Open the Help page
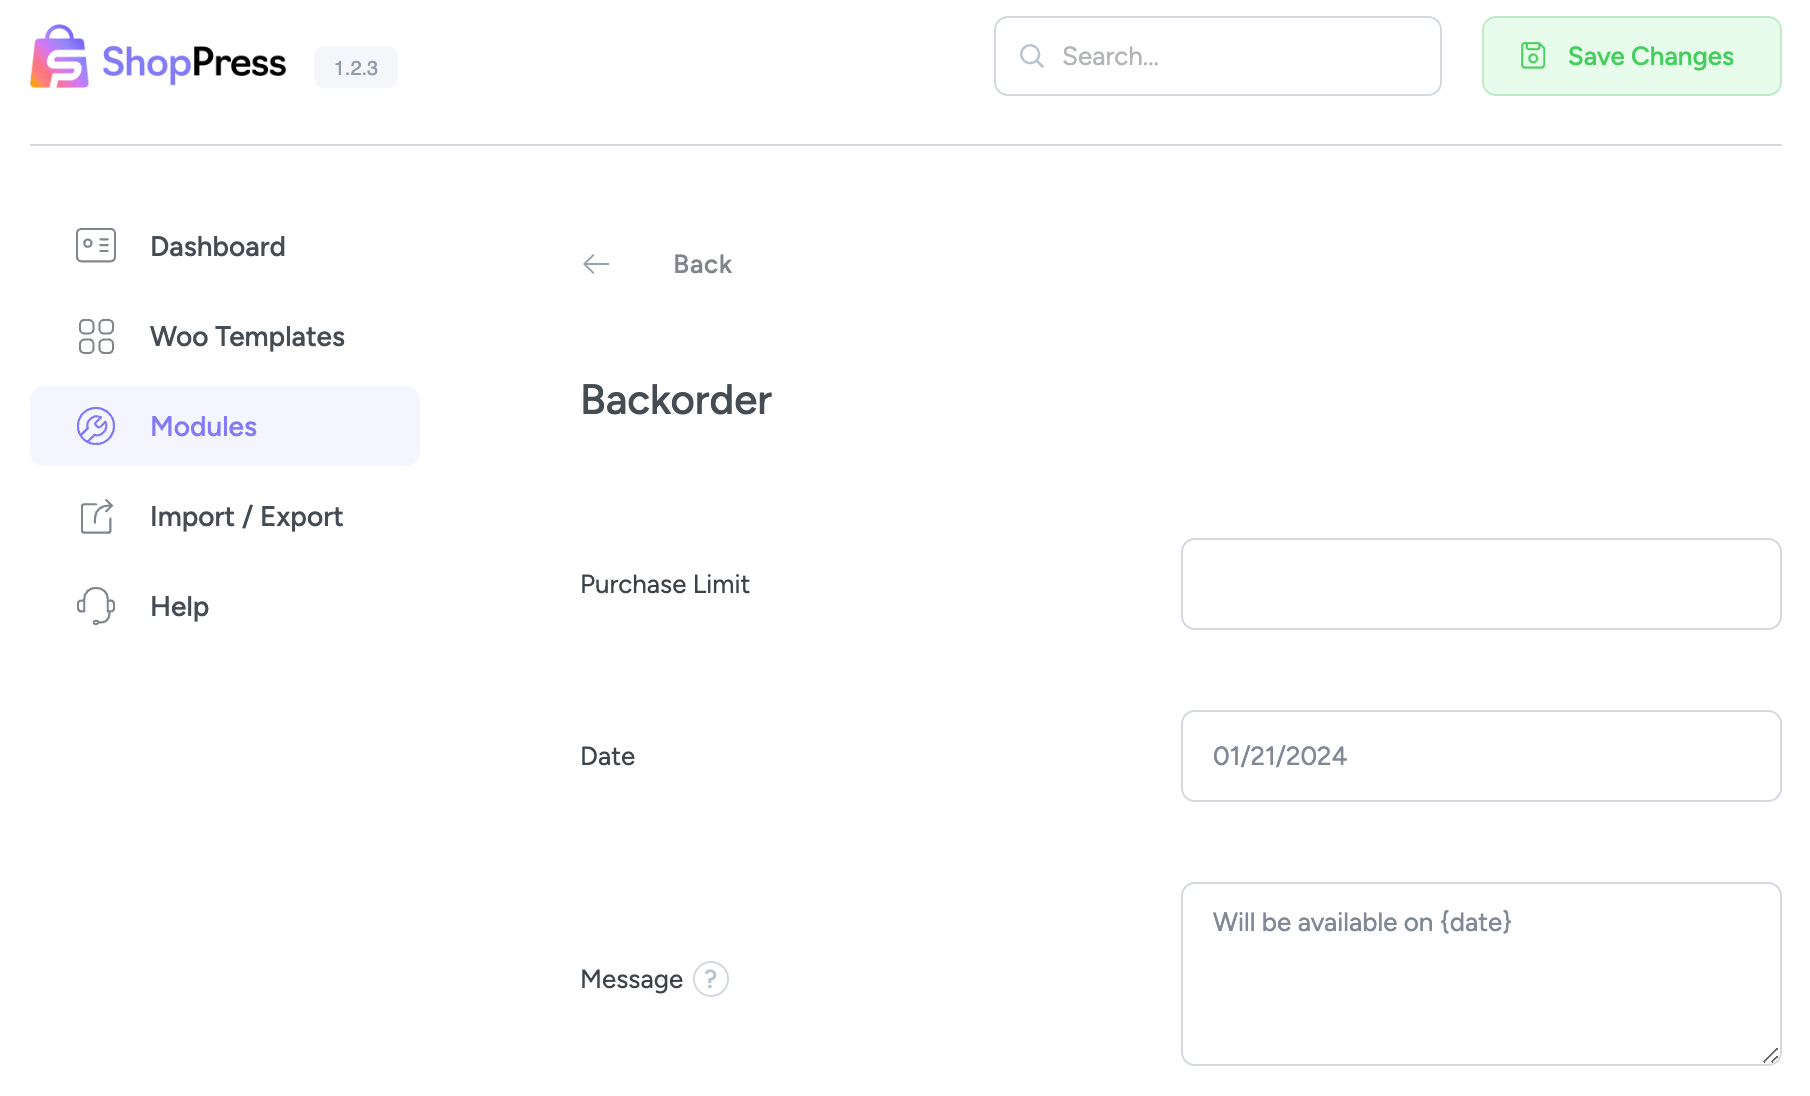This screenshot has width=1810, height=1096. [x=179, y=605]
